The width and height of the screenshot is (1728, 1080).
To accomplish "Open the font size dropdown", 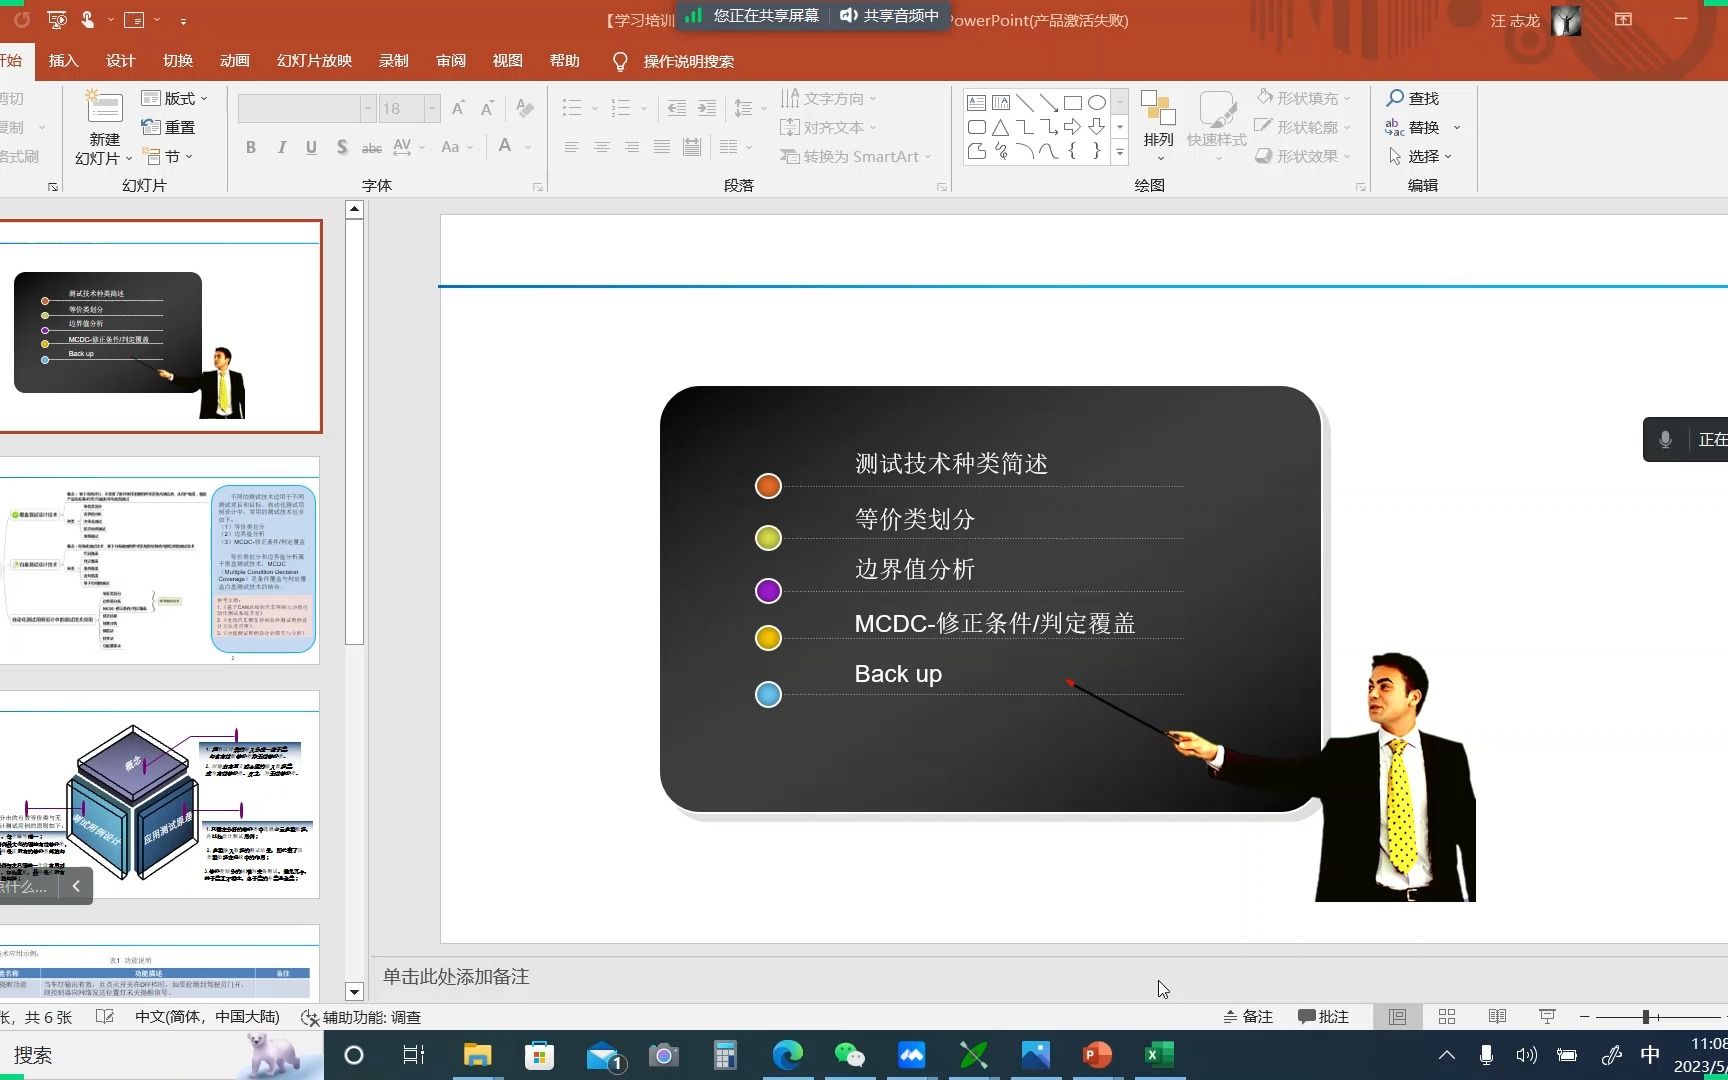I will (430, 108).
